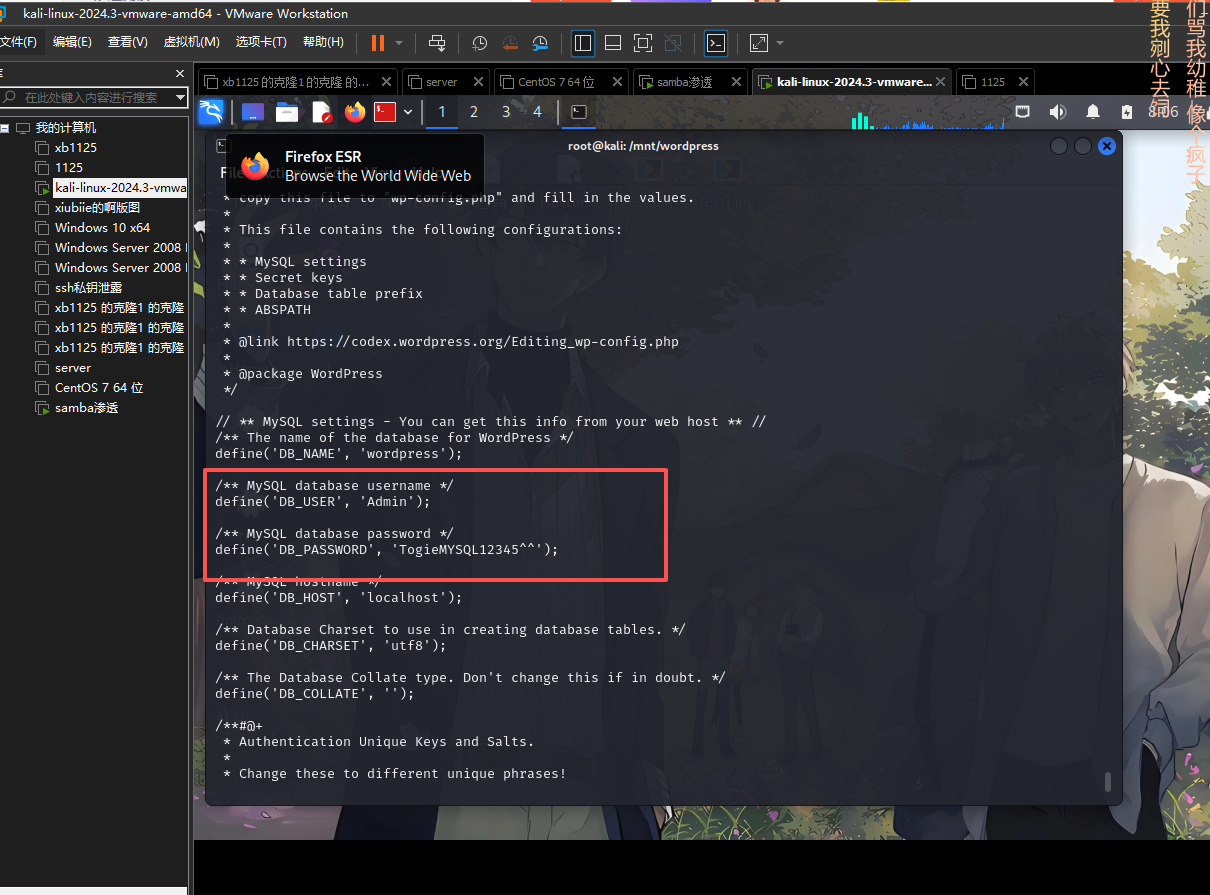This screenshot has height=895, width=1210.
Task: Enter VMware full screen mode icon
Action: click(643, 43)
